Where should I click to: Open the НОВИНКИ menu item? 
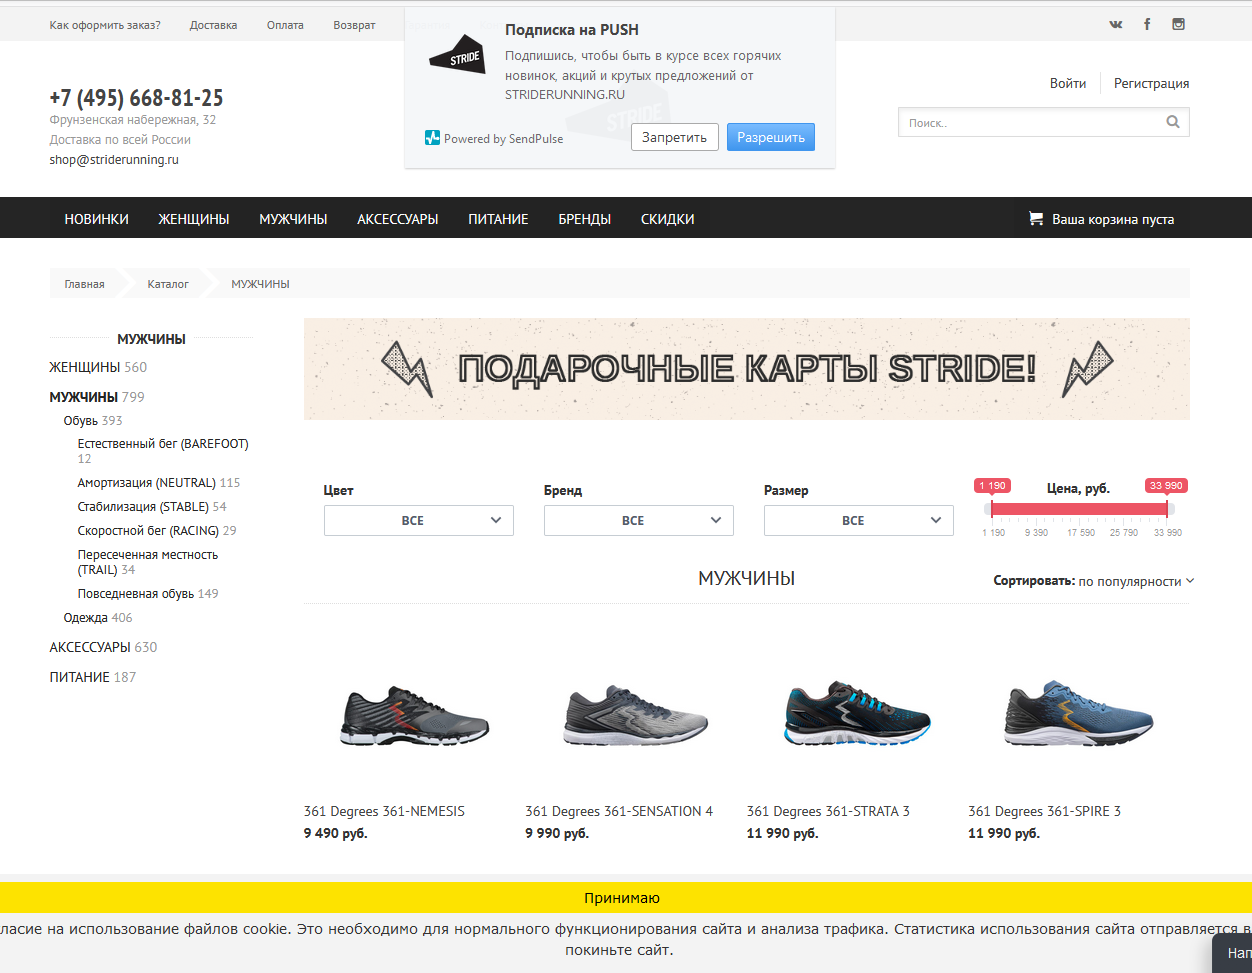(97, 219)
